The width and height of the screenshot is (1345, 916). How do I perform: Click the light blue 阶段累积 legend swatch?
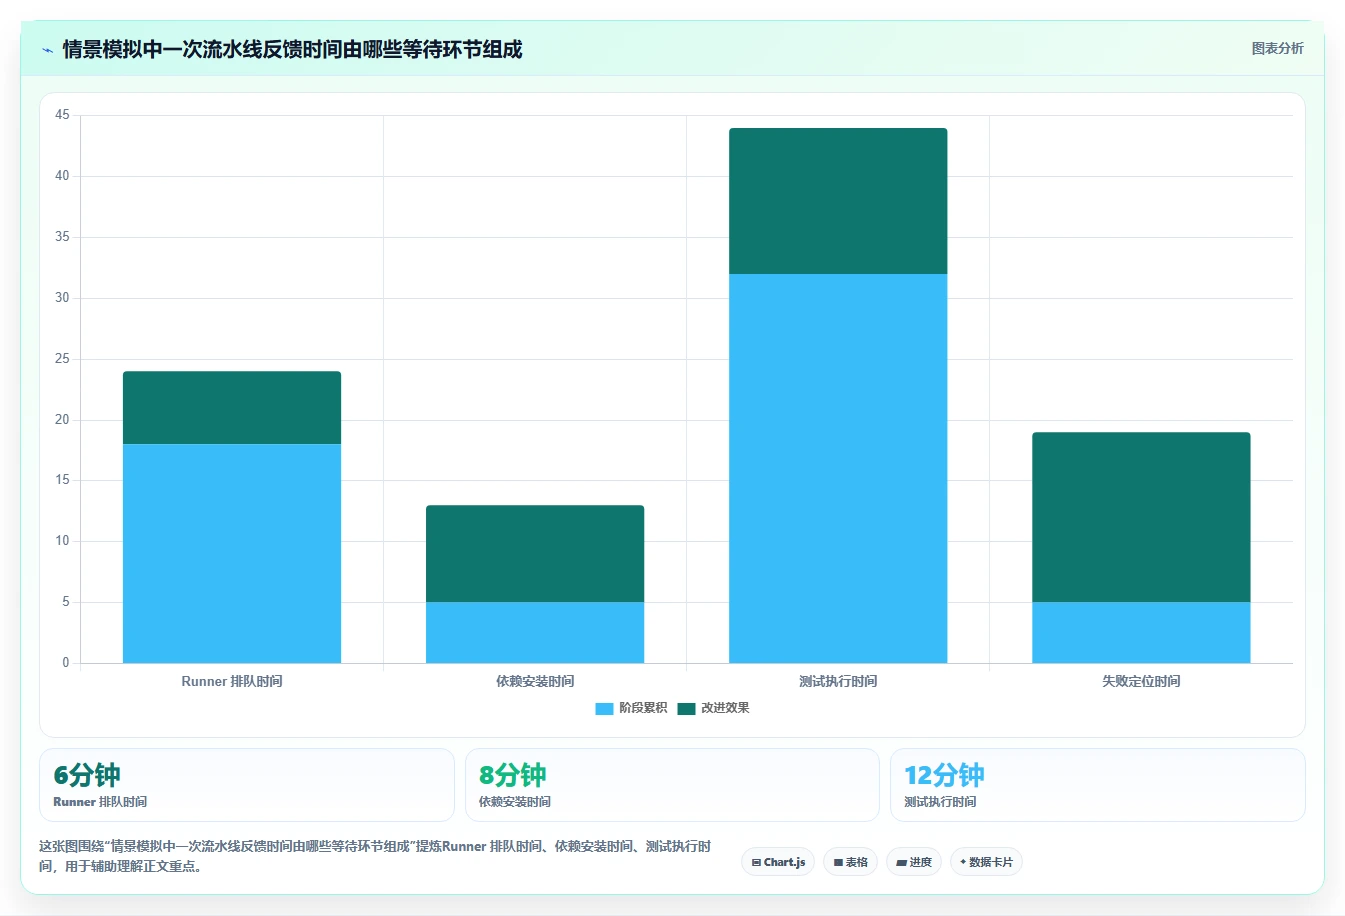(x=604, y=708)
